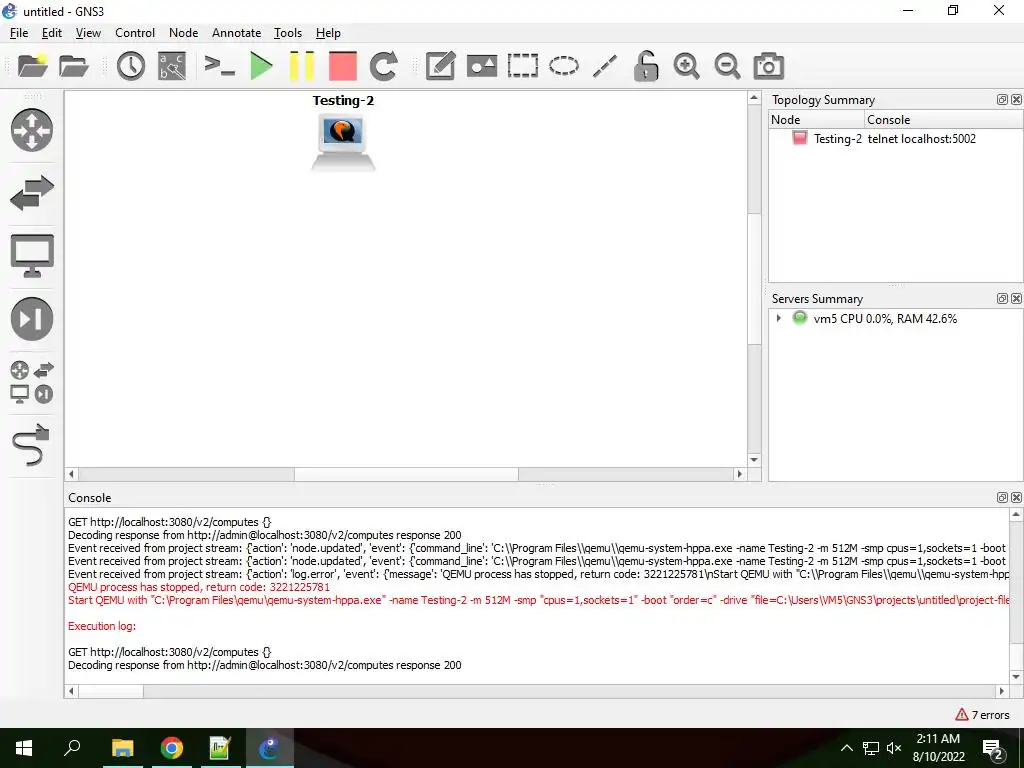Screen dimensions: 1024x768
Task: Select the Add a note tool
Action: point(440,66)
